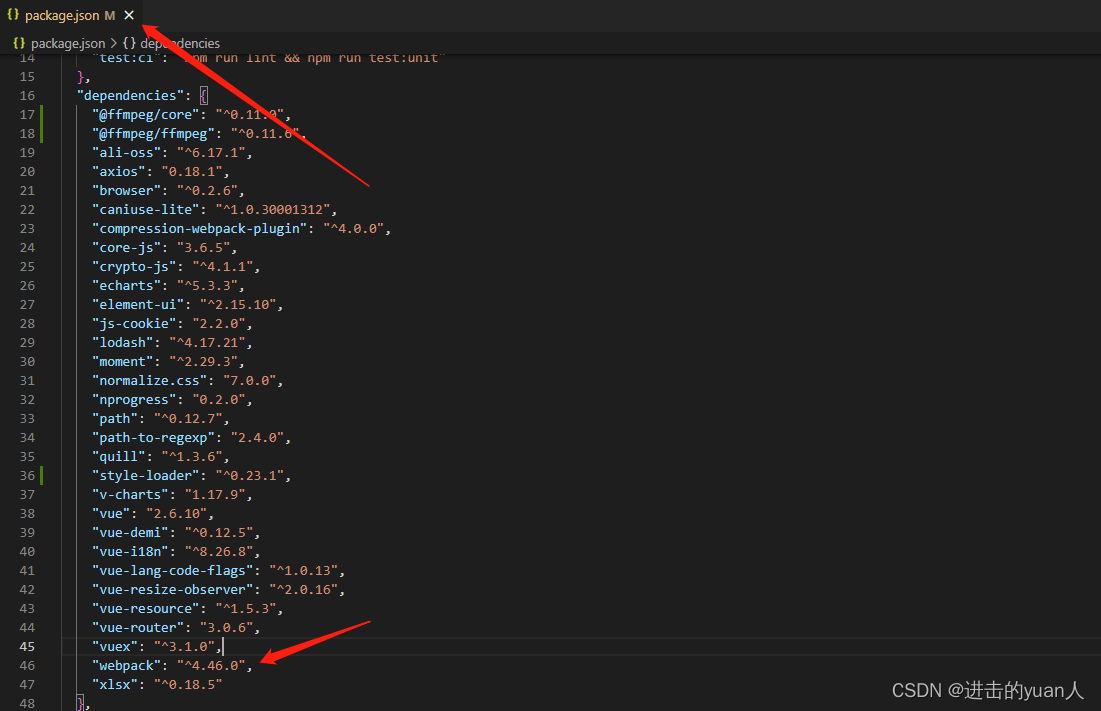Select the package.json editor tab
Viewport: 1101px width, 711px height.
[71, 15]
